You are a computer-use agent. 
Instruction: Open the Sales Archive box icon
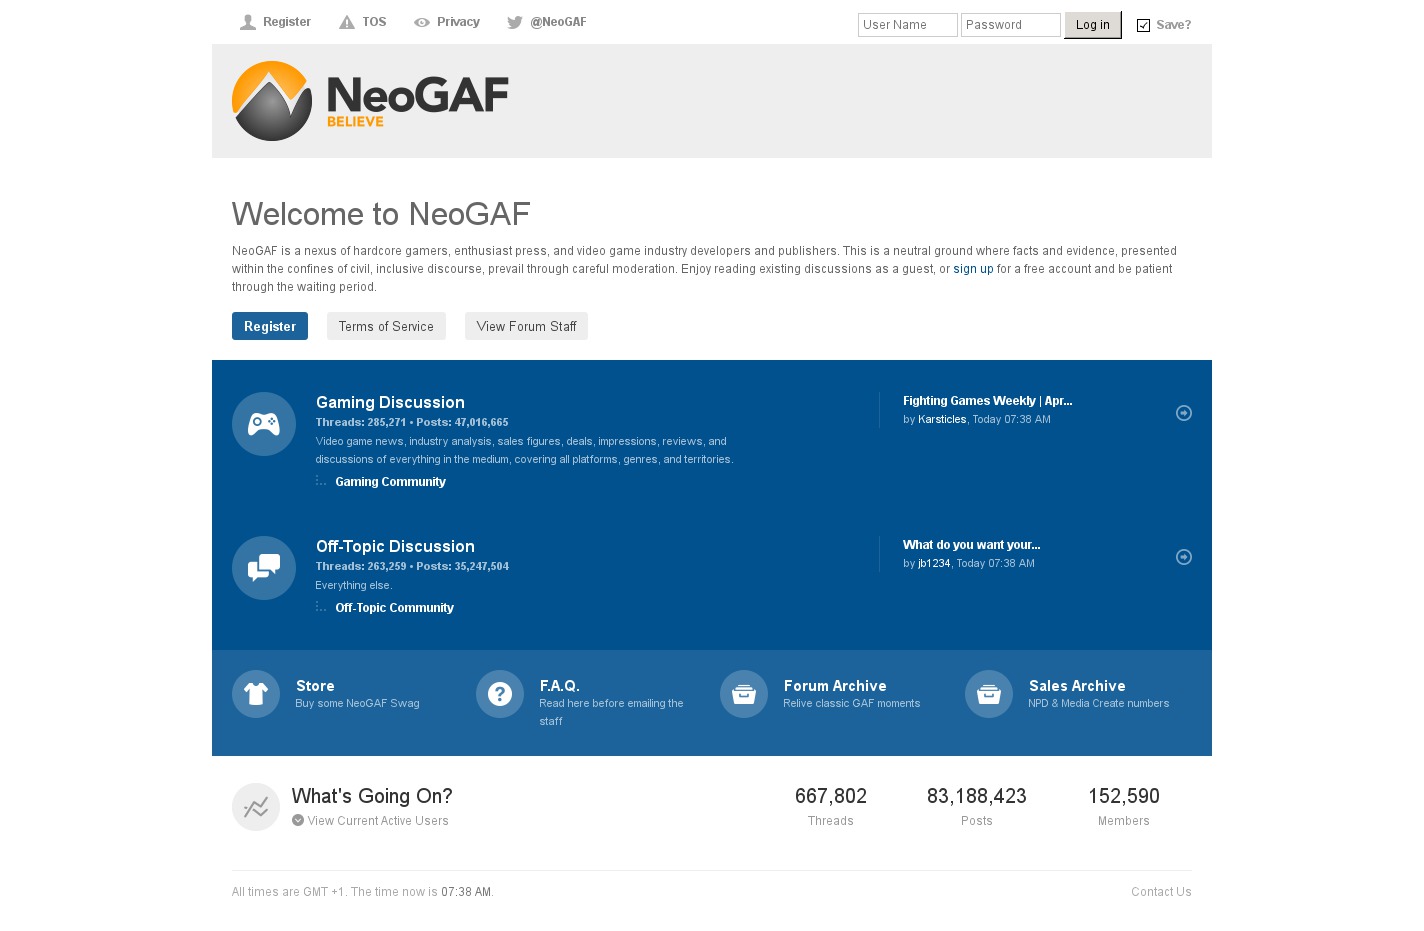click(x=989, y=694)
